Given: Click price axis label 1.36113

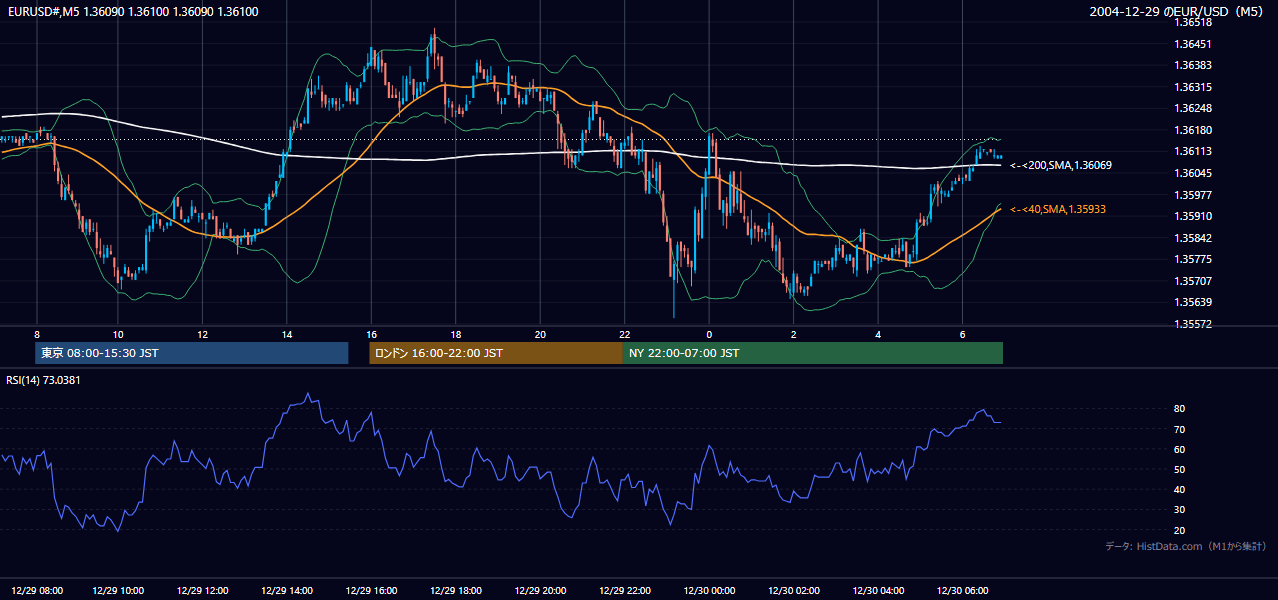Looking at the screenshot, I should pos(1194,151).
